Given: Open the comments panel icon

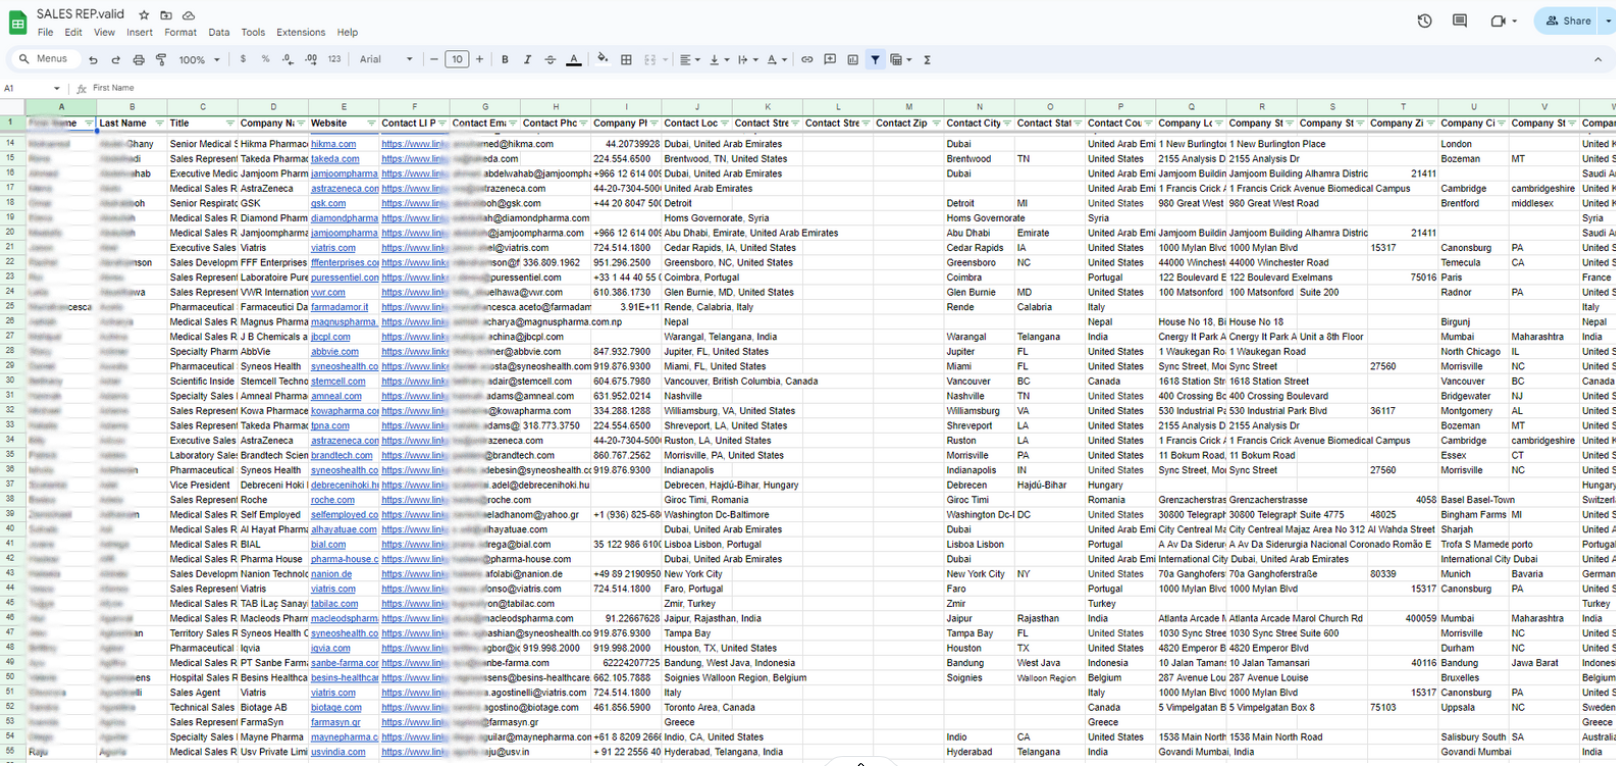Looking at the screenshot, I should point(1459,21).
